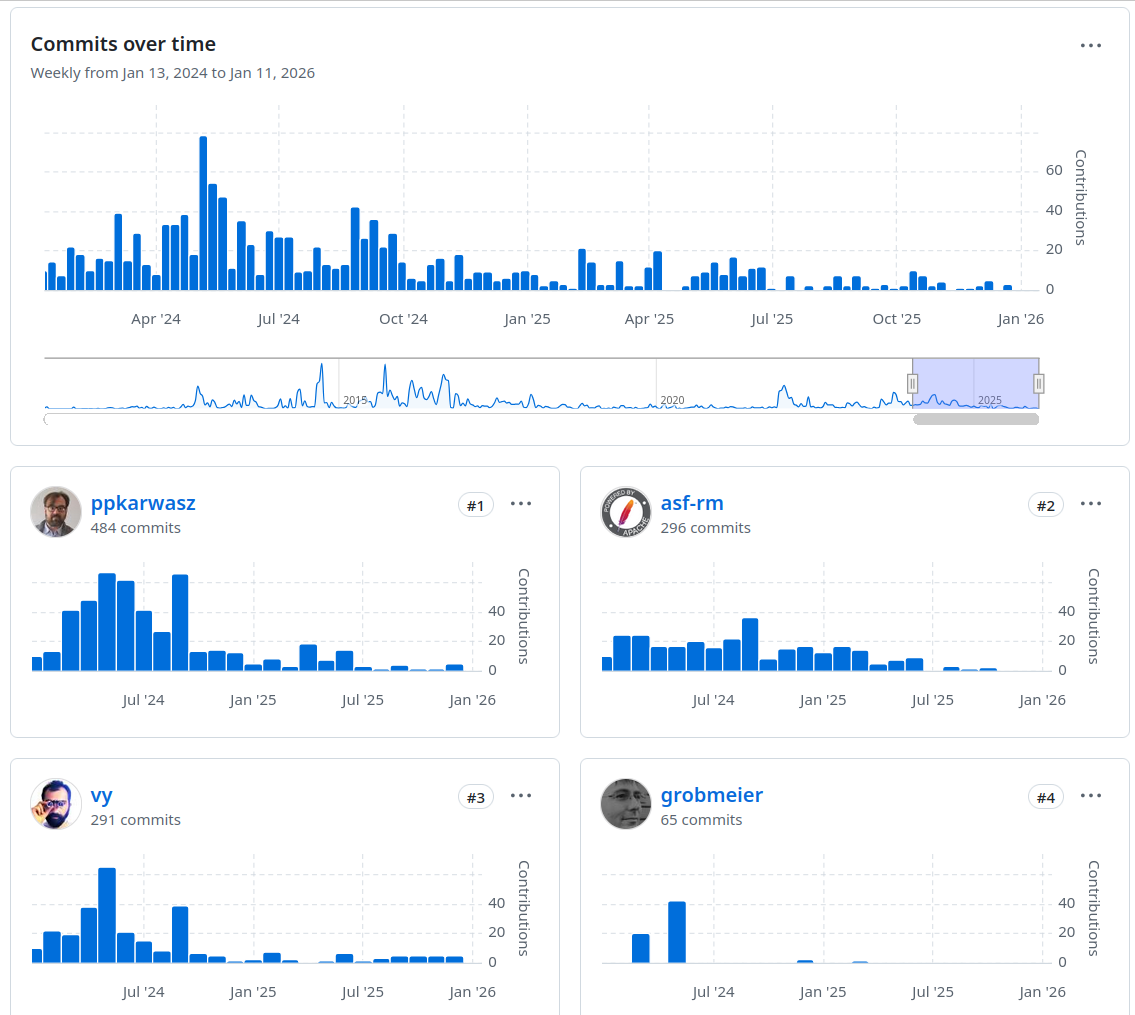Click the right handle of range selector

coord(1039,383)
